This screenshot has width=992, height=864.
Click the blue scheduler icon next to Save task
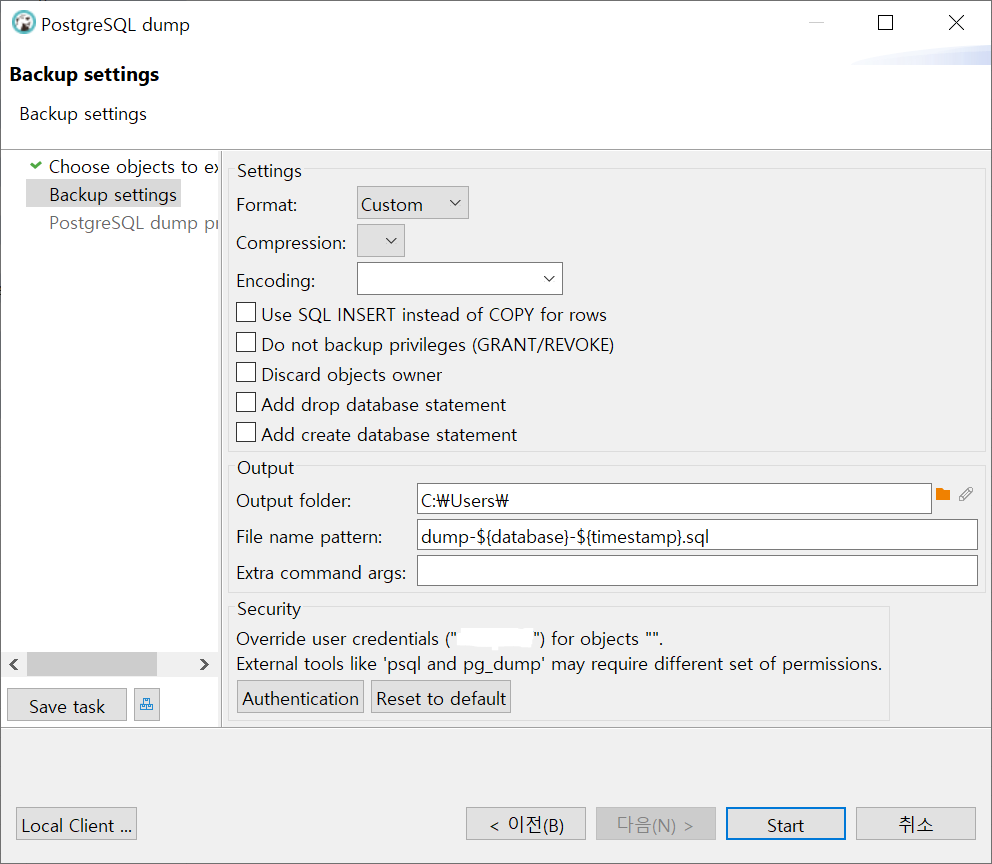click(x=146, y=705)
